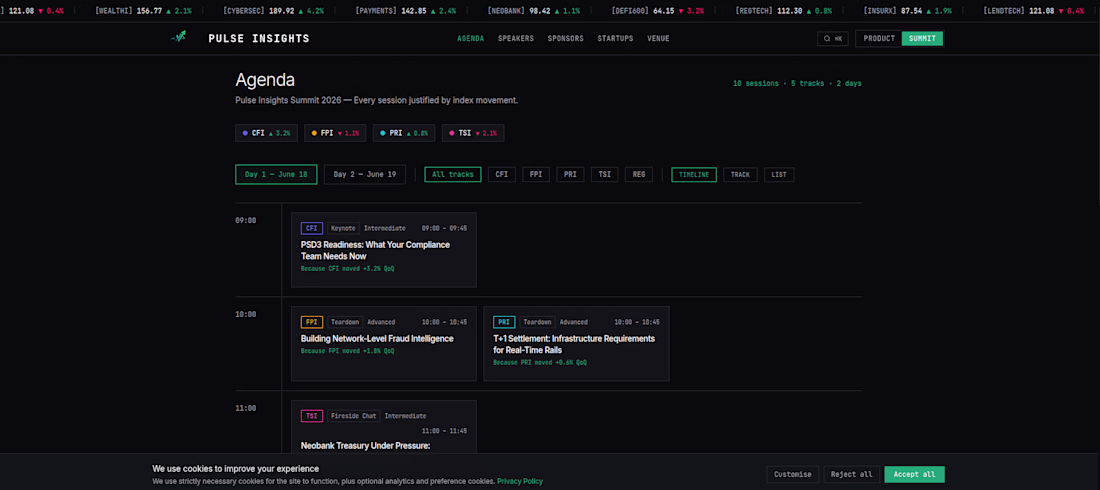Click the Teardown label on Fraud Intelligence session

pos(344,322)
